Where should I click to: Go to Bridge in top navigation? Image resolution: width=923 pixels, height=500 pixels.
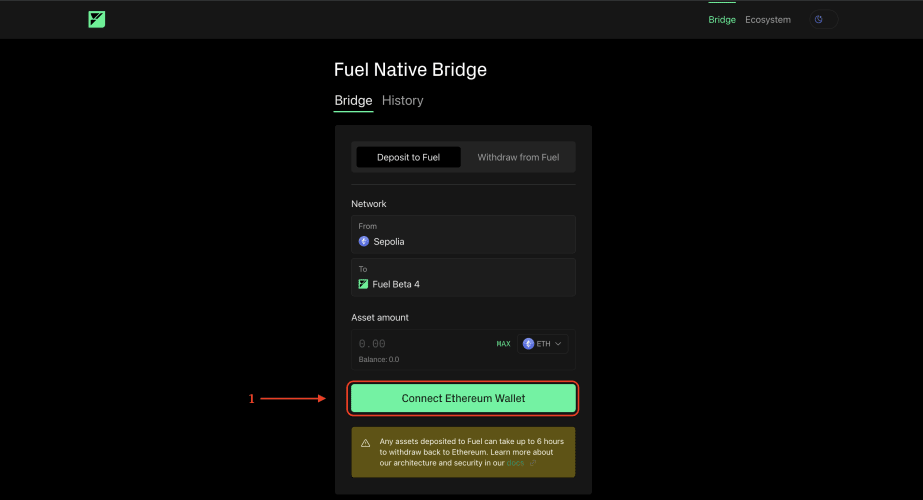(x=722, y=20)
